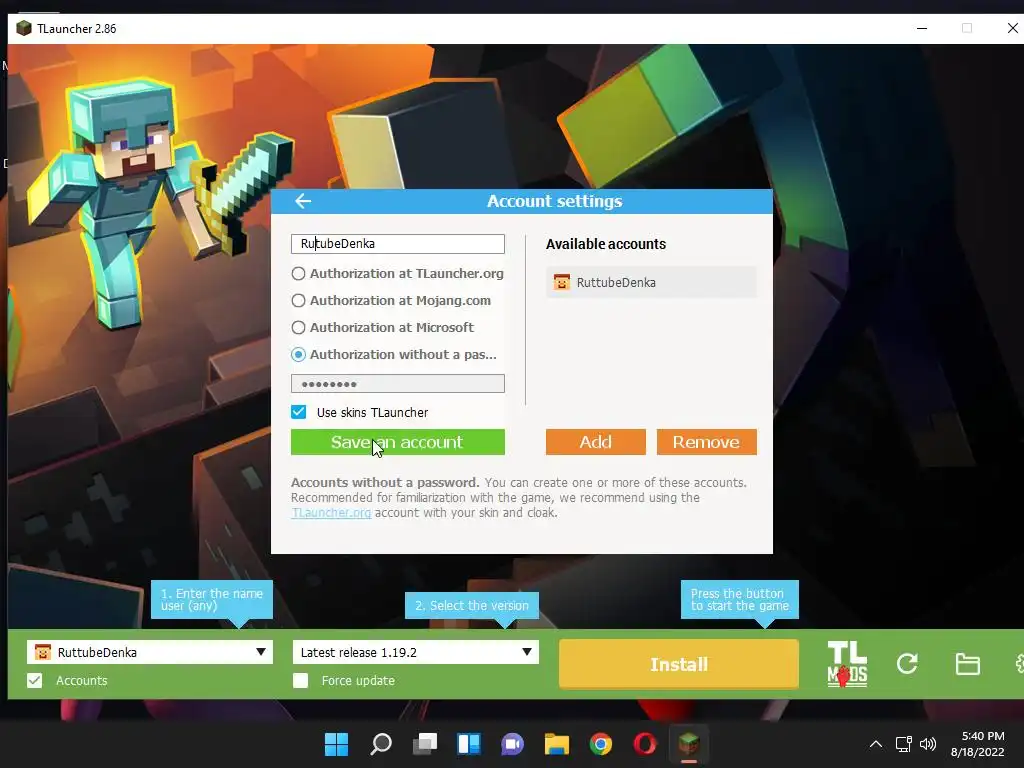Select Authorization at TLauncher.org
The width and height of the screenshot is (1024, 768).
pyautogui.click(x=397, y=274)
